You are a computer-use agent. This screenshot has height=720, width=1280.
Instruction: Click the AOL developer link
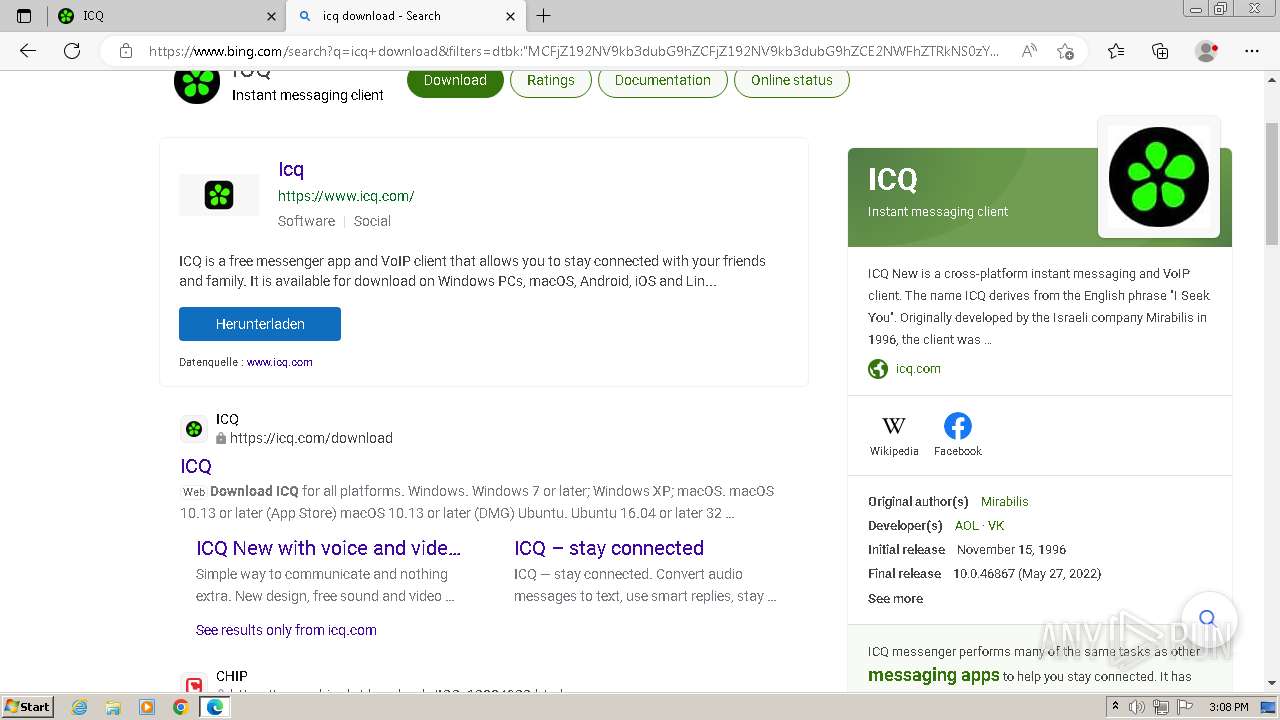[x=967, y=526]
